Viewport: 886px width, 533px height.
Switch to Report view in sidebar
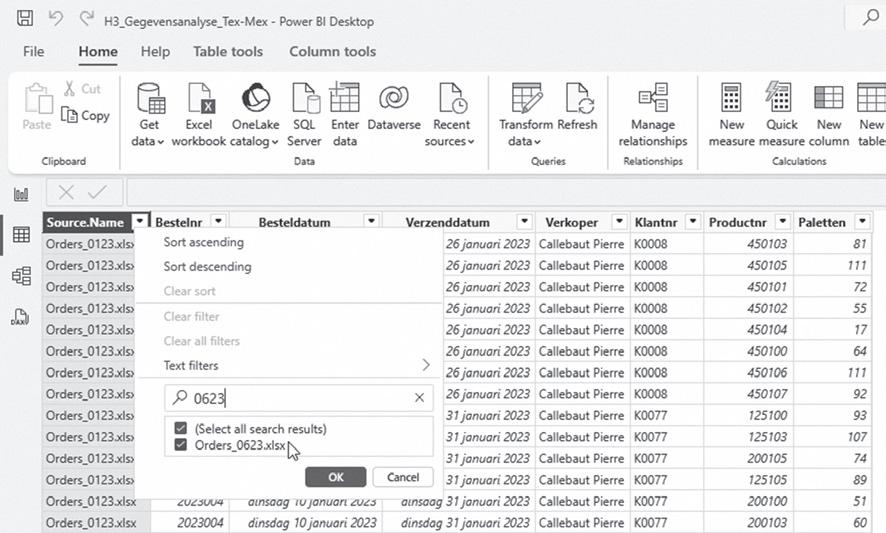click(21, 194)
